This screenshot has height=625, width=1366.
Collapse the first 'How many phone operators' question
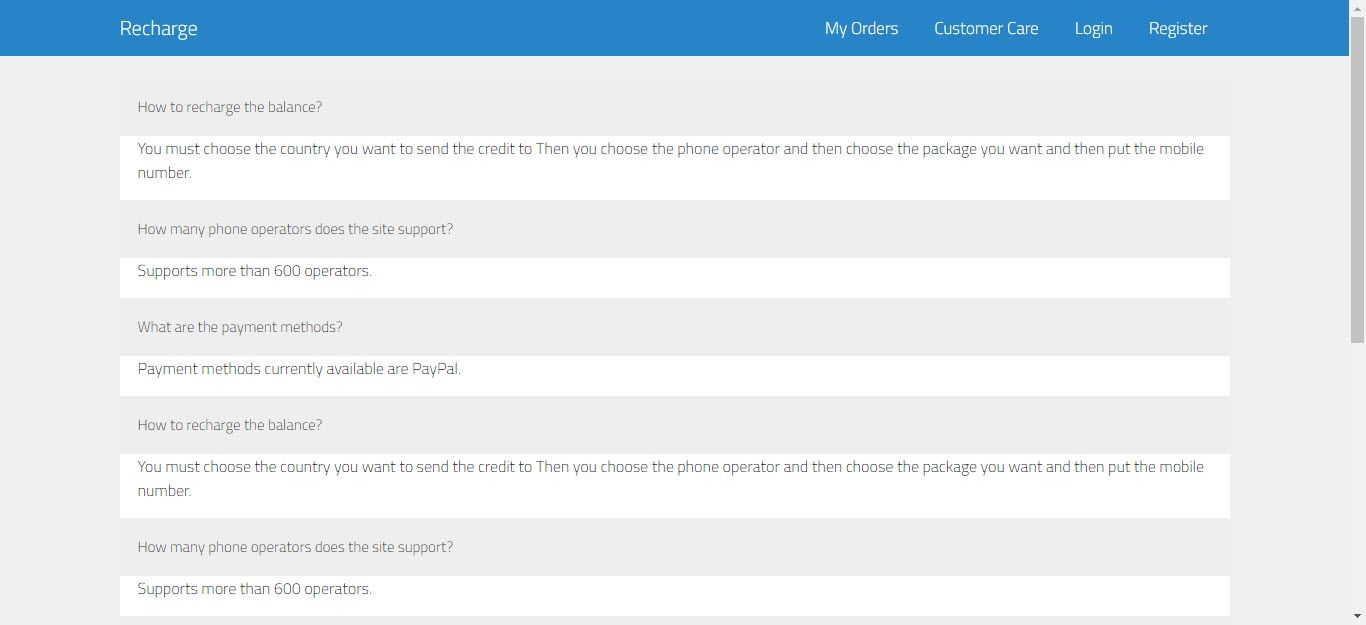[x=295, y=229]
